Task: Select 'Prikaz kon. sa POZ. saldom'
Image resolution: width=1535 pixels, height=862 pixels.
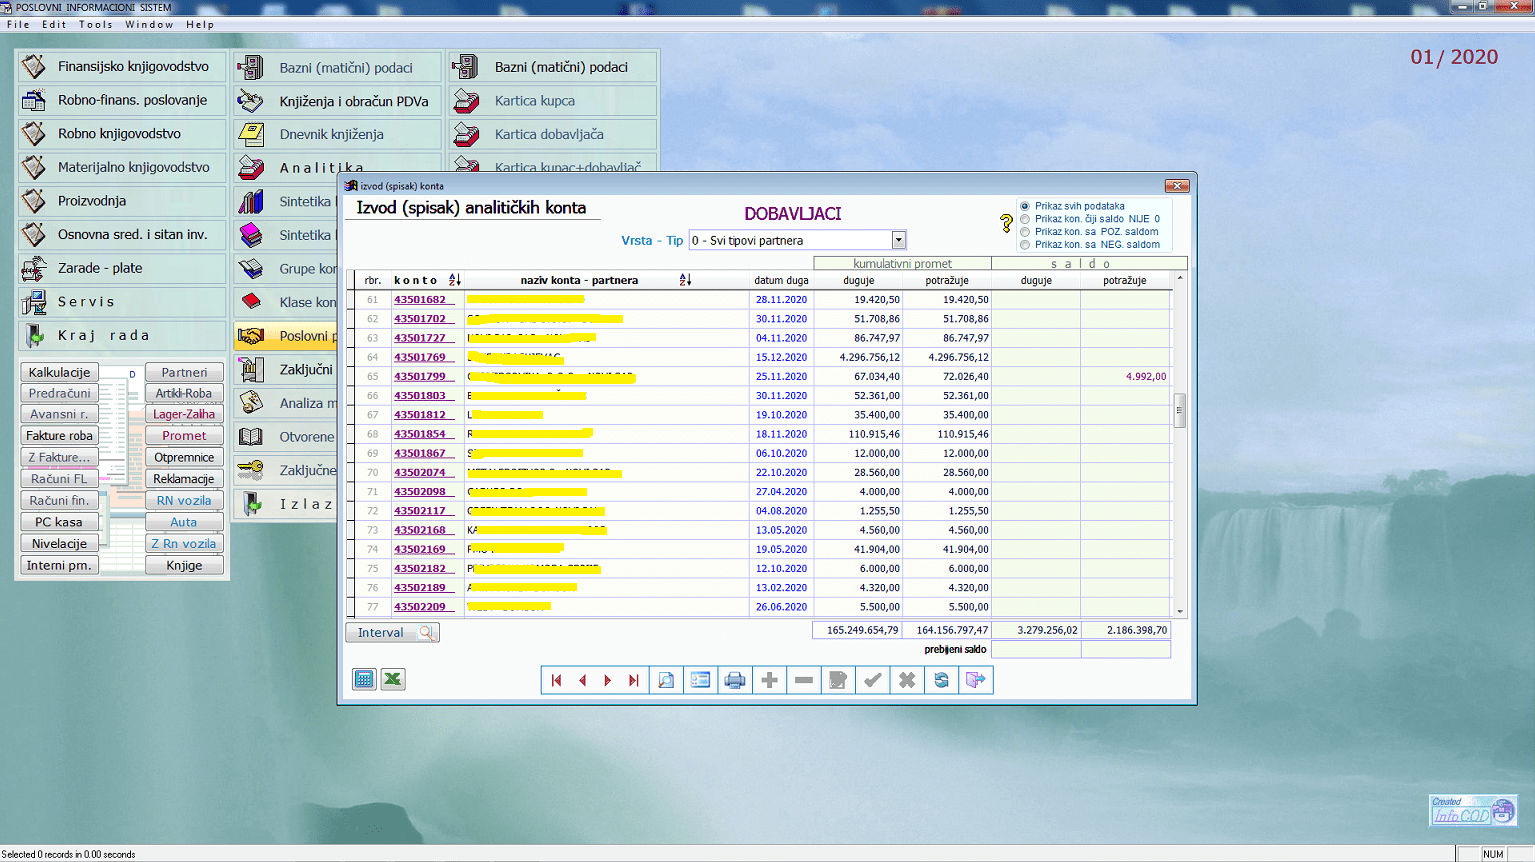Action: click(x=1025, y=232)
